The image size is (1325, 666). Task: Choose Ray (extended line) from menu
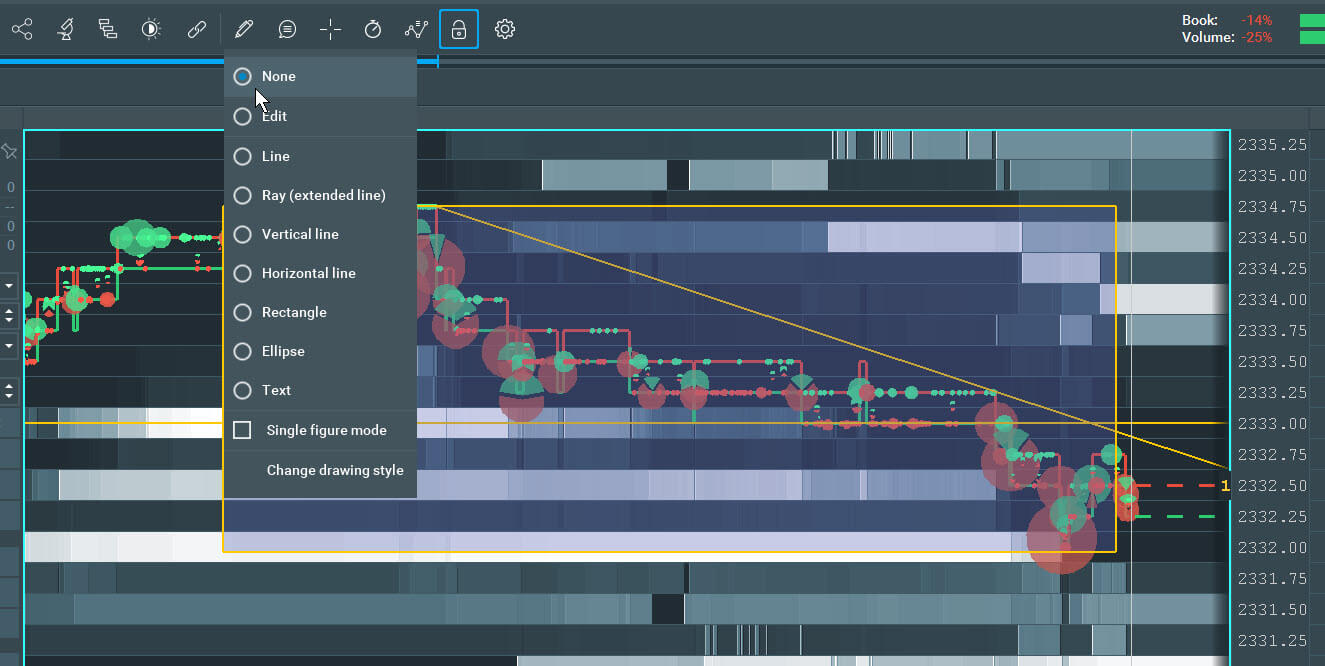323,195
